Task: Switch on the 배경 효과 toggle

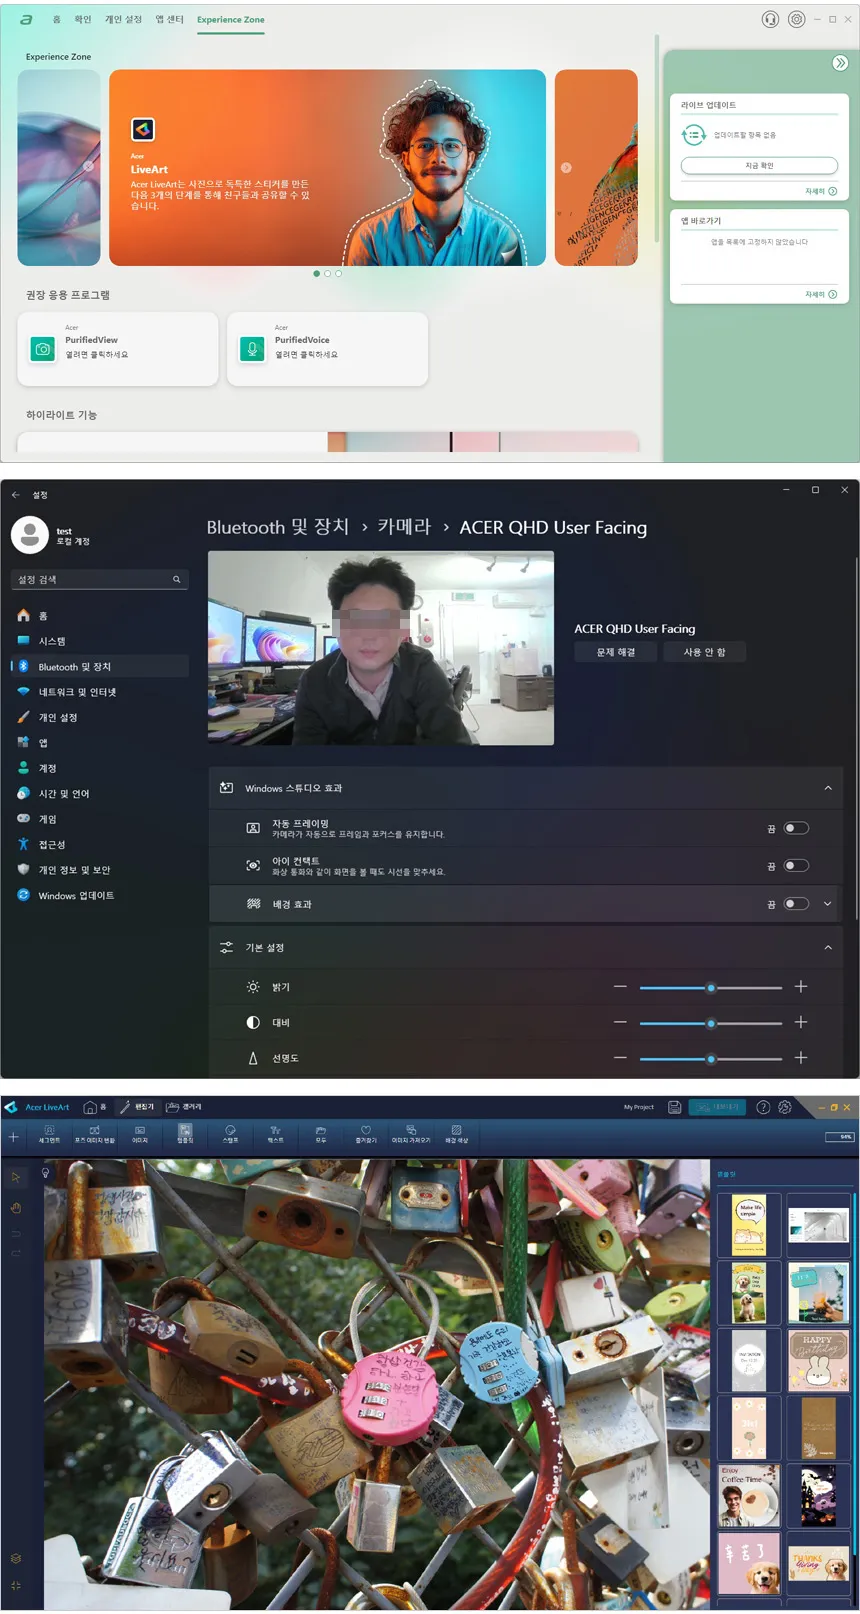Action: click(x=796, y=904)
